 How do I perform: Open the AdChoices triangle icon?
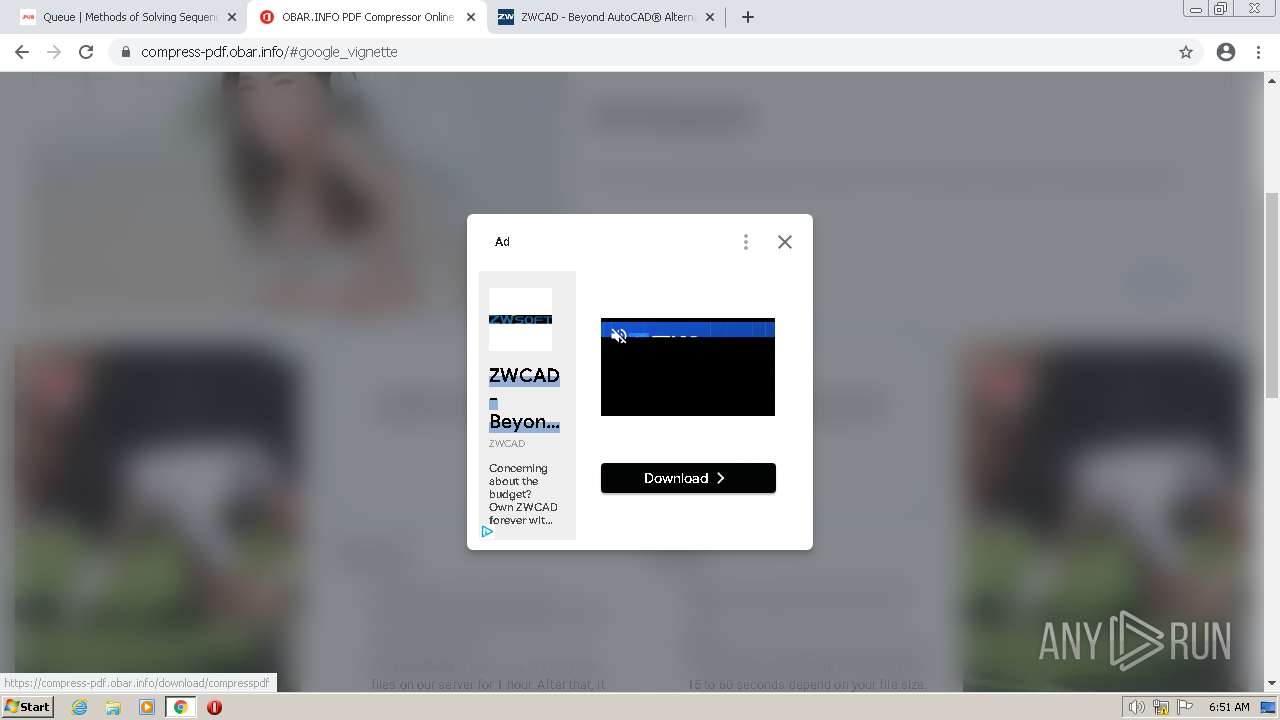487,531
